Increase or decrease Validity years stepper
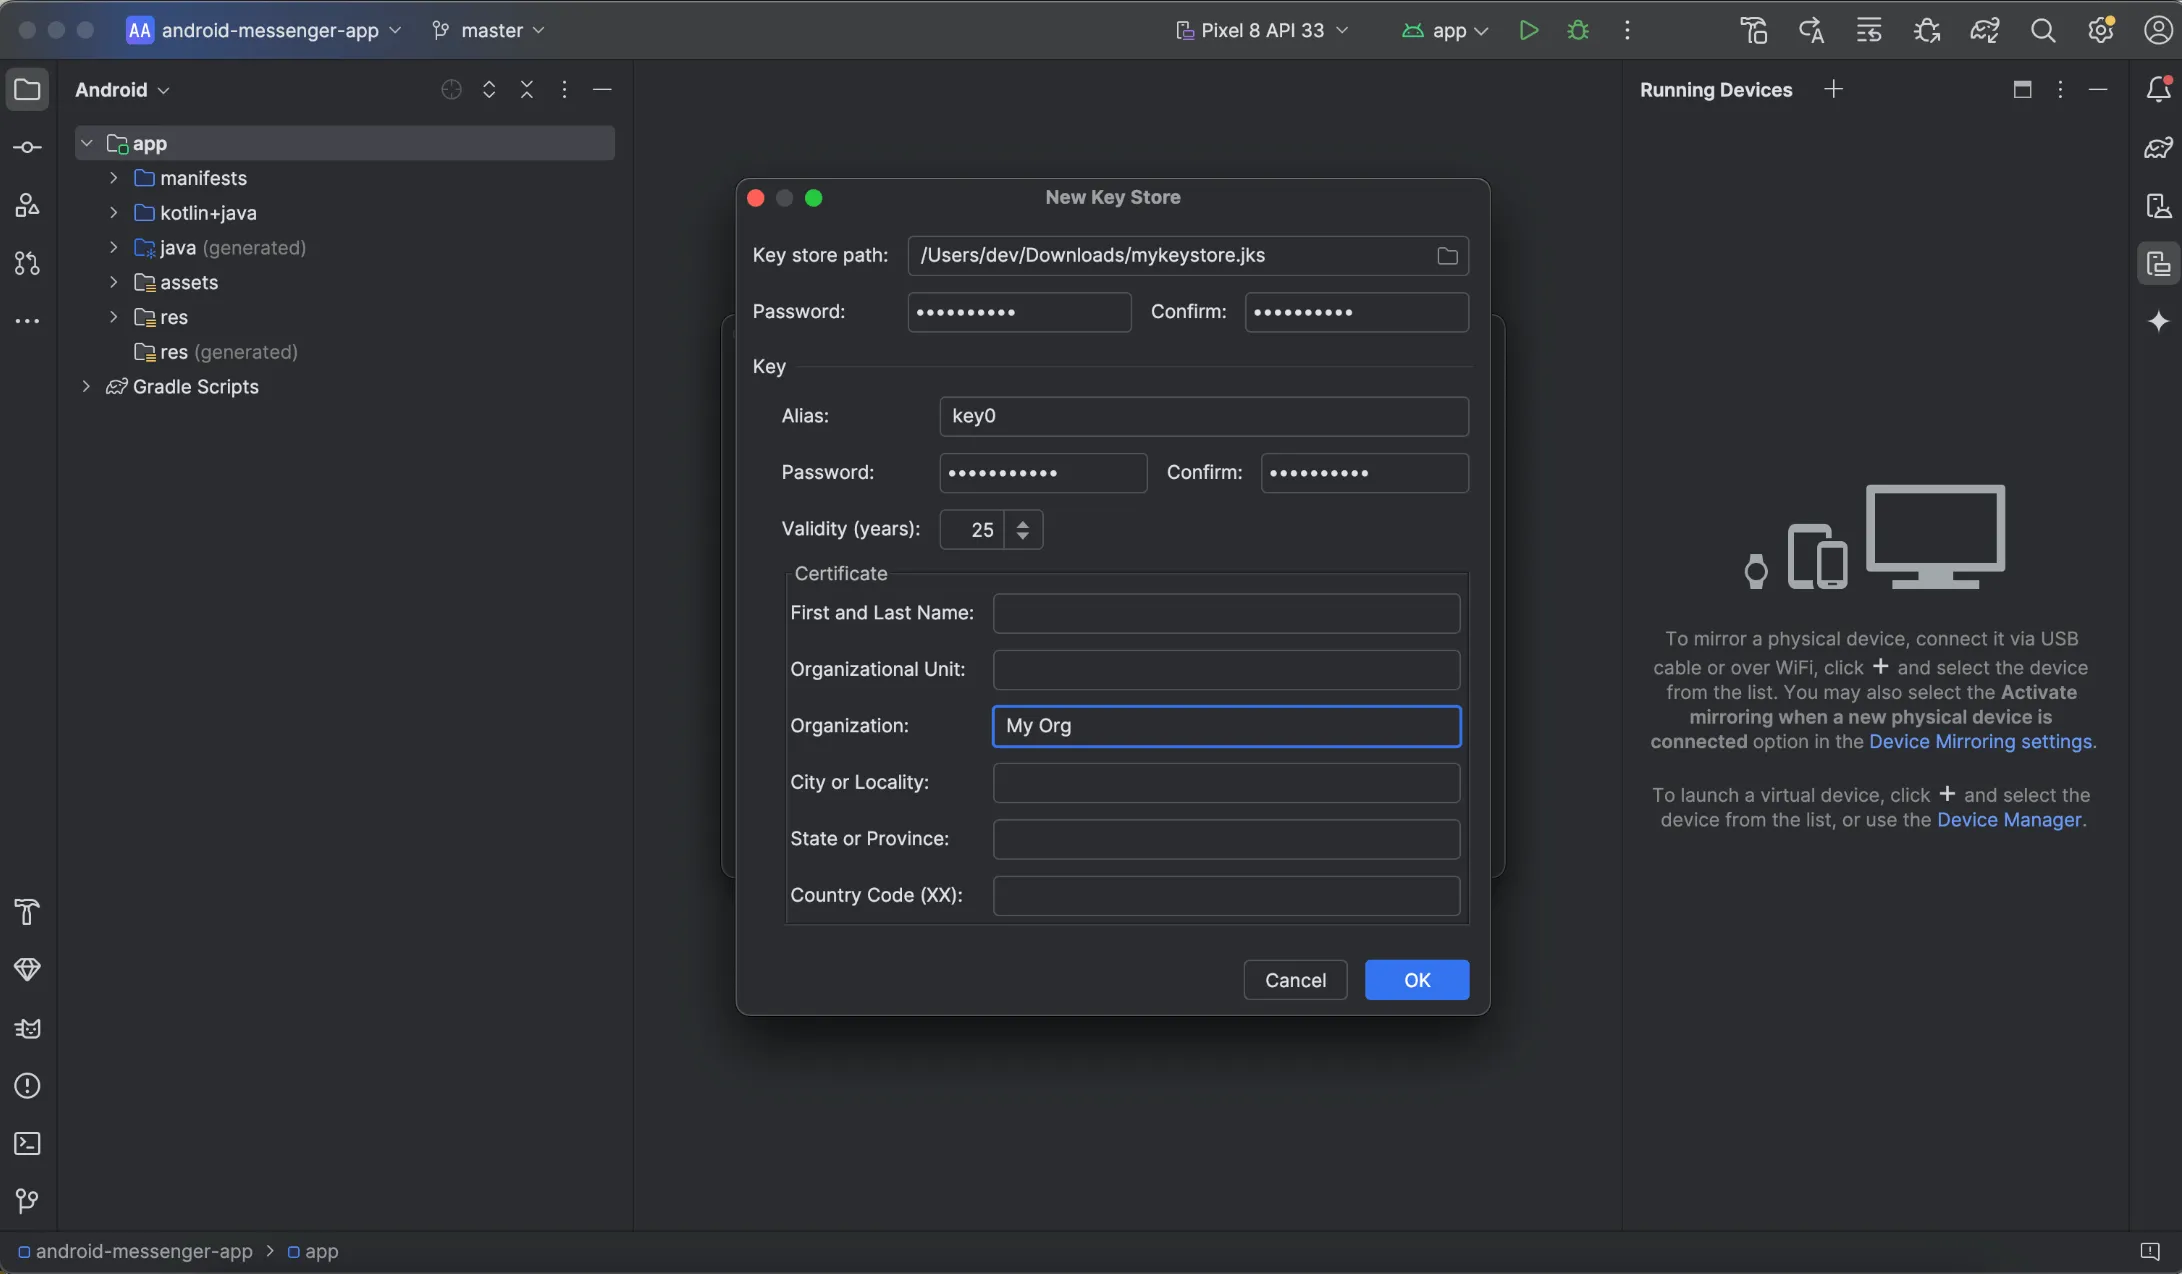 [1022, 530]
